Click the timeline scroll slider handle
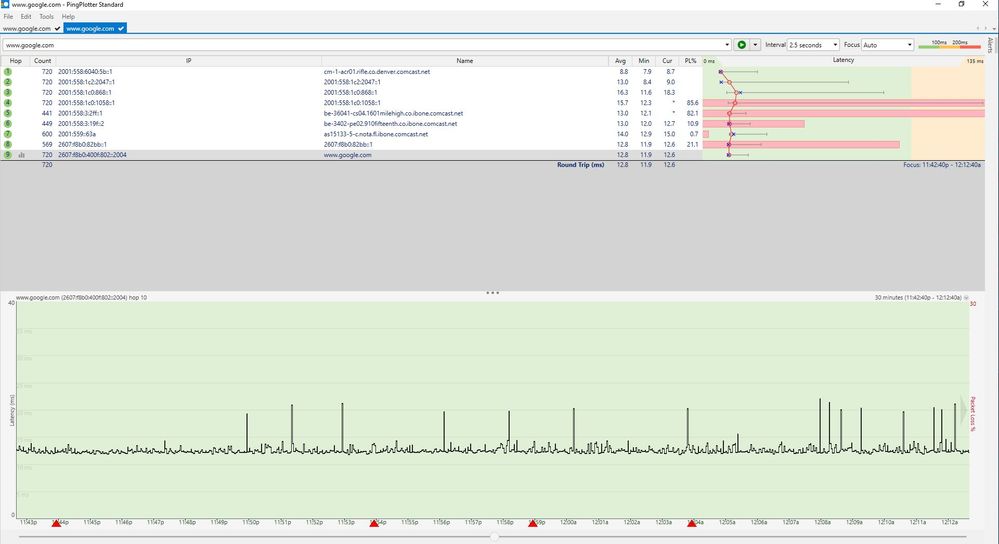Screen dimensions: 999x544 [x=494, y=537]
